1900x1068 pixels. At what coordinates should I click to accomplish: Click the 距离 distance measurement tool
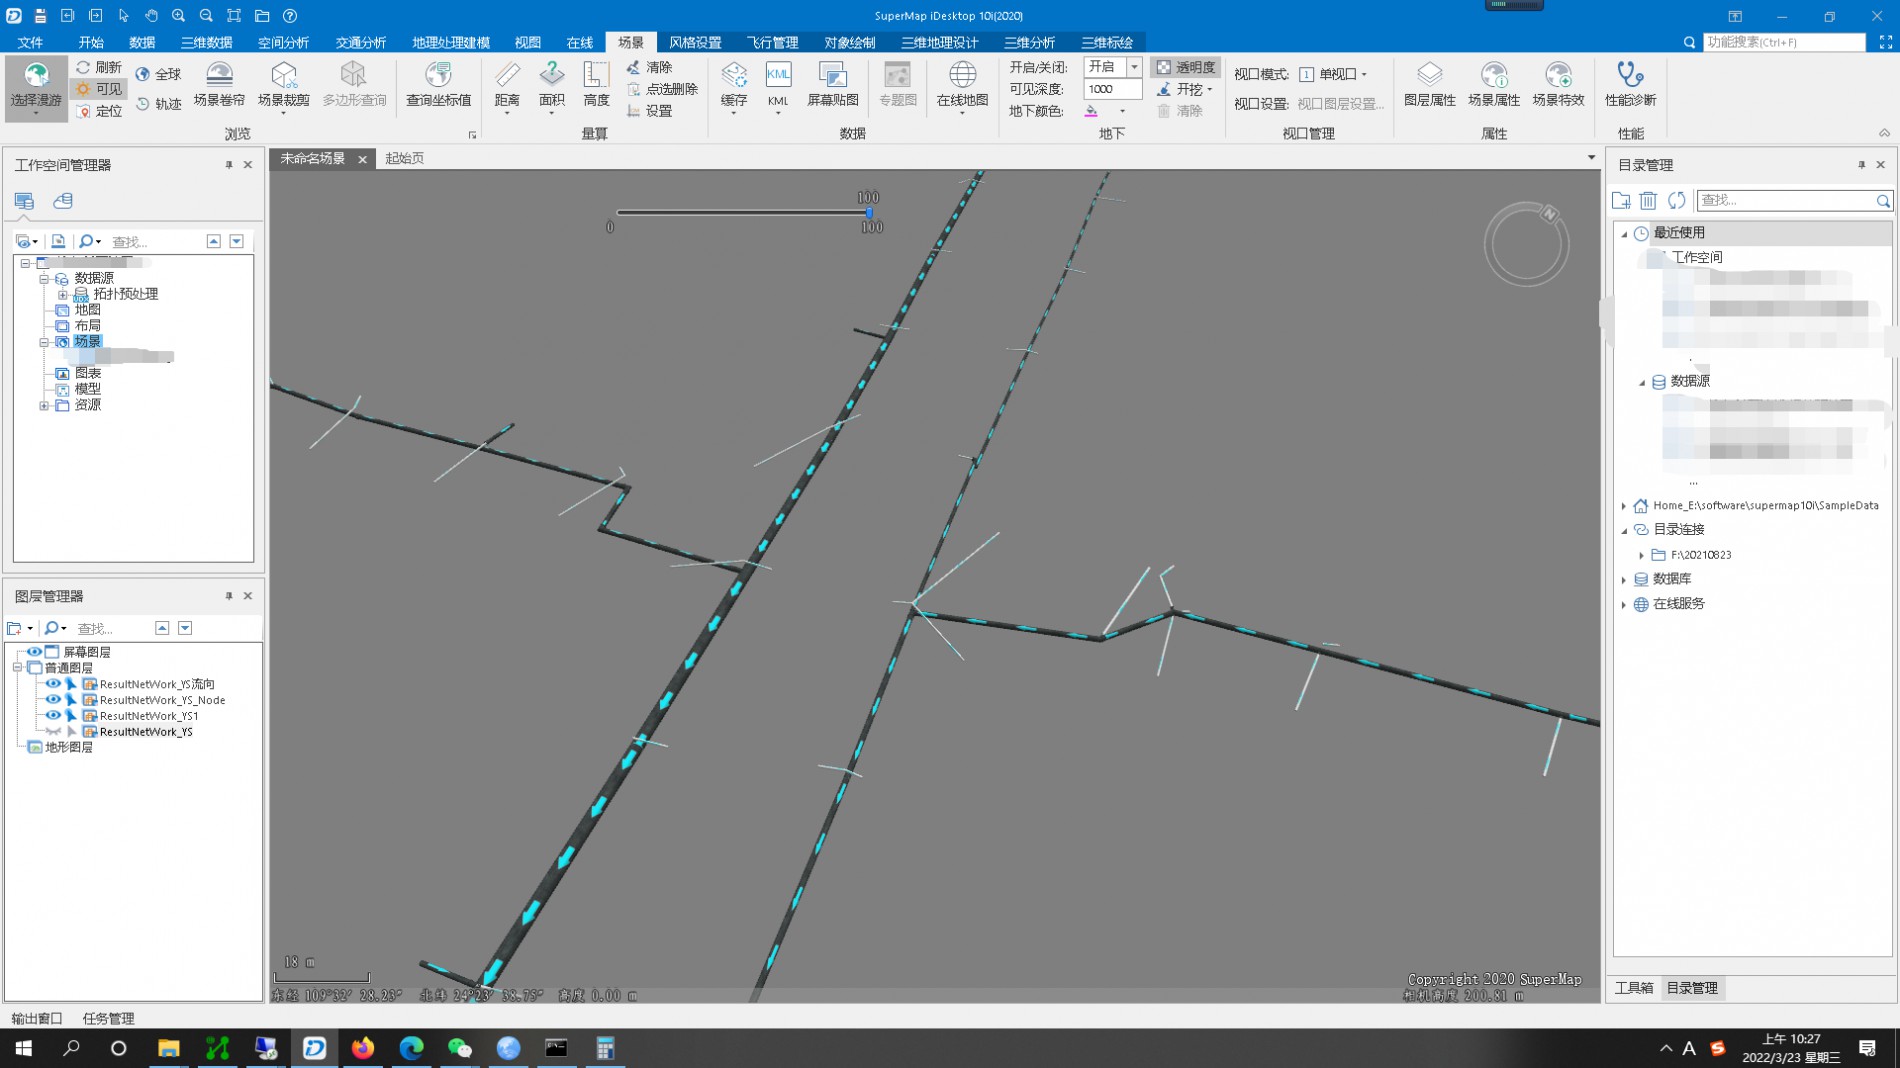pyautogui.click(x=507, y=84)
